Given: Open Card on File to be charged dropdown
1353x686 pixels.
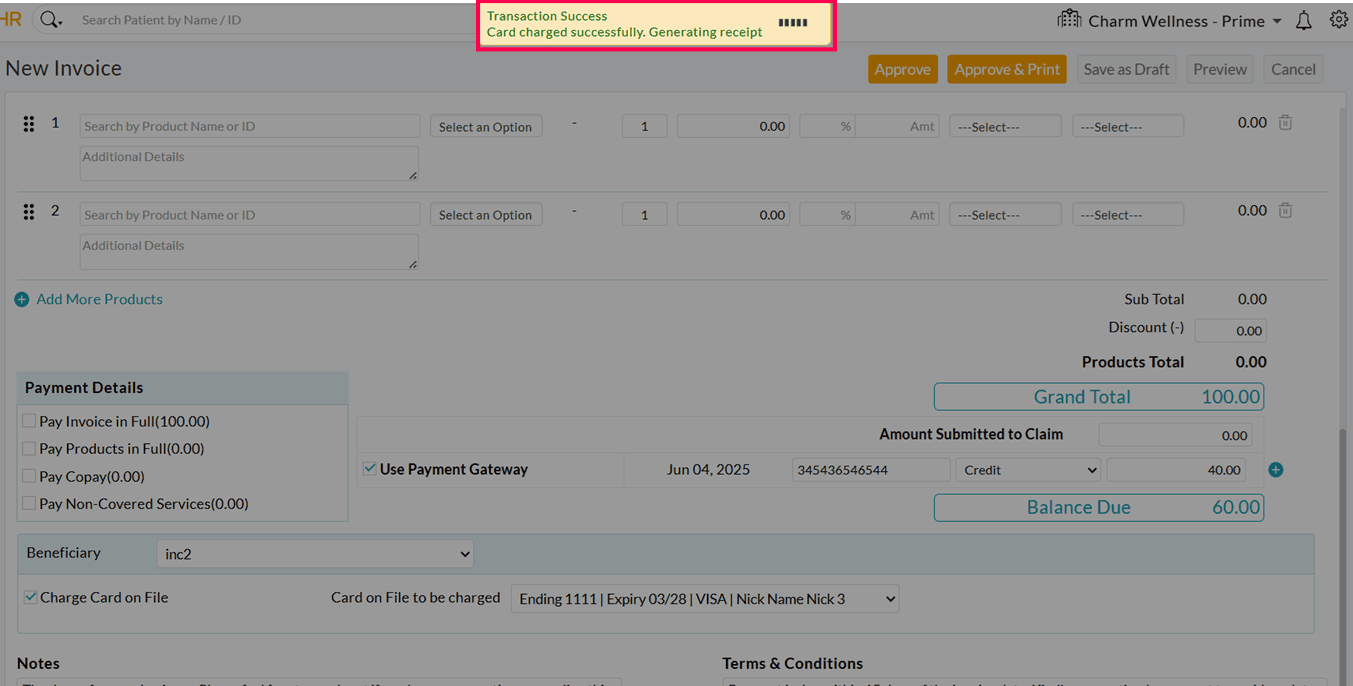Looking at the screenshot, I should point(704,599).
